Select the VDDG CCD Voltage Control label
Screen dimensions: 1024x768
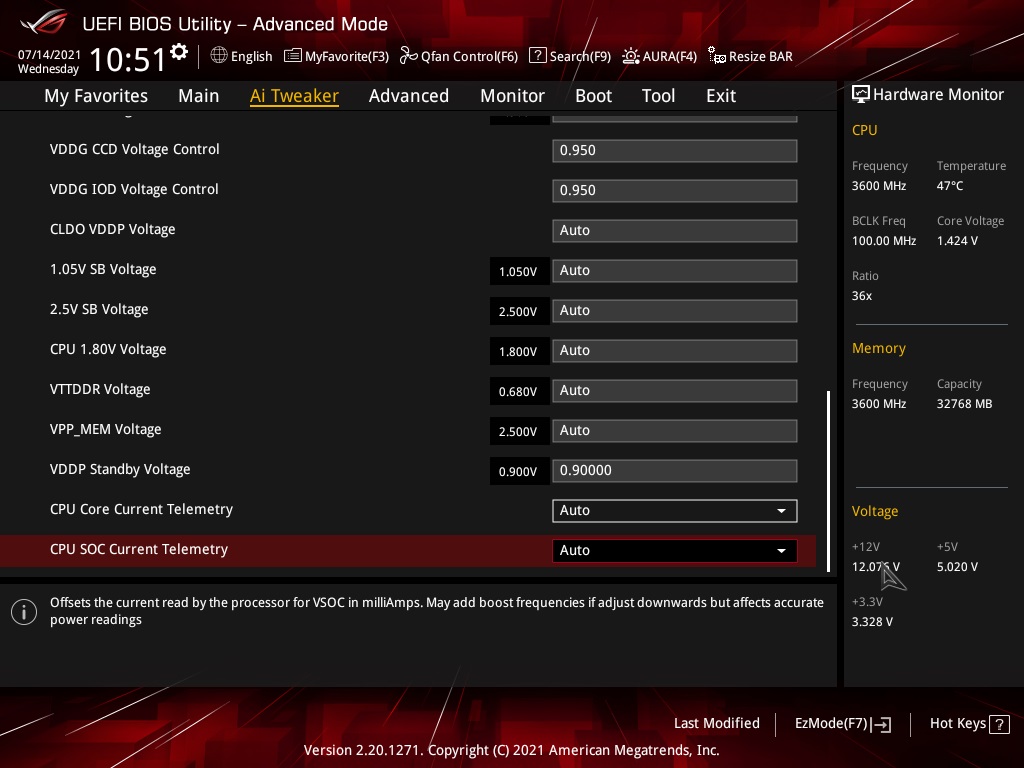[x=135, y=150]
